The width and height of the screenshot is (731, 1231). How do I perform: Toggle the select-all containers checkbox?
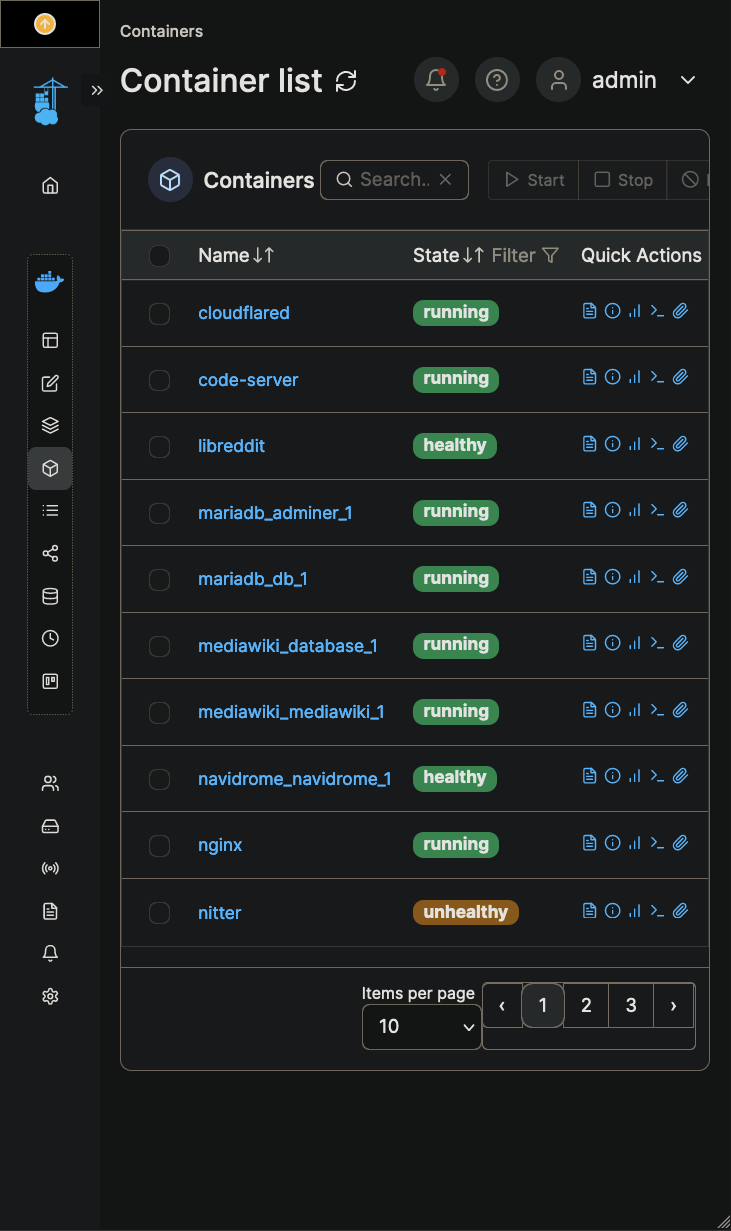(159, 256)
